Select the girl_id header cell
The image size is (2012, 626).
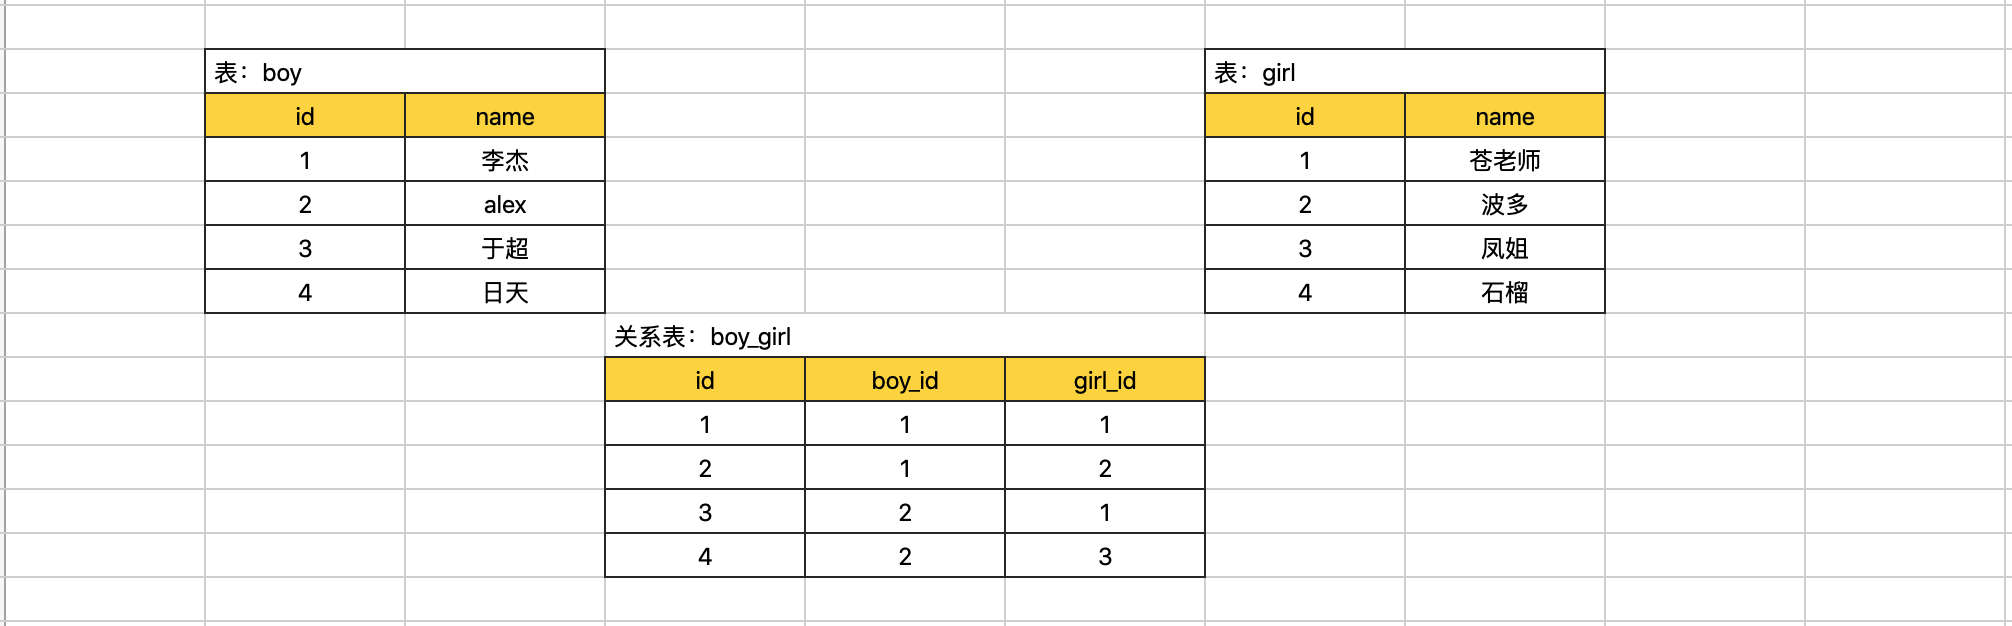(1105, 380)
